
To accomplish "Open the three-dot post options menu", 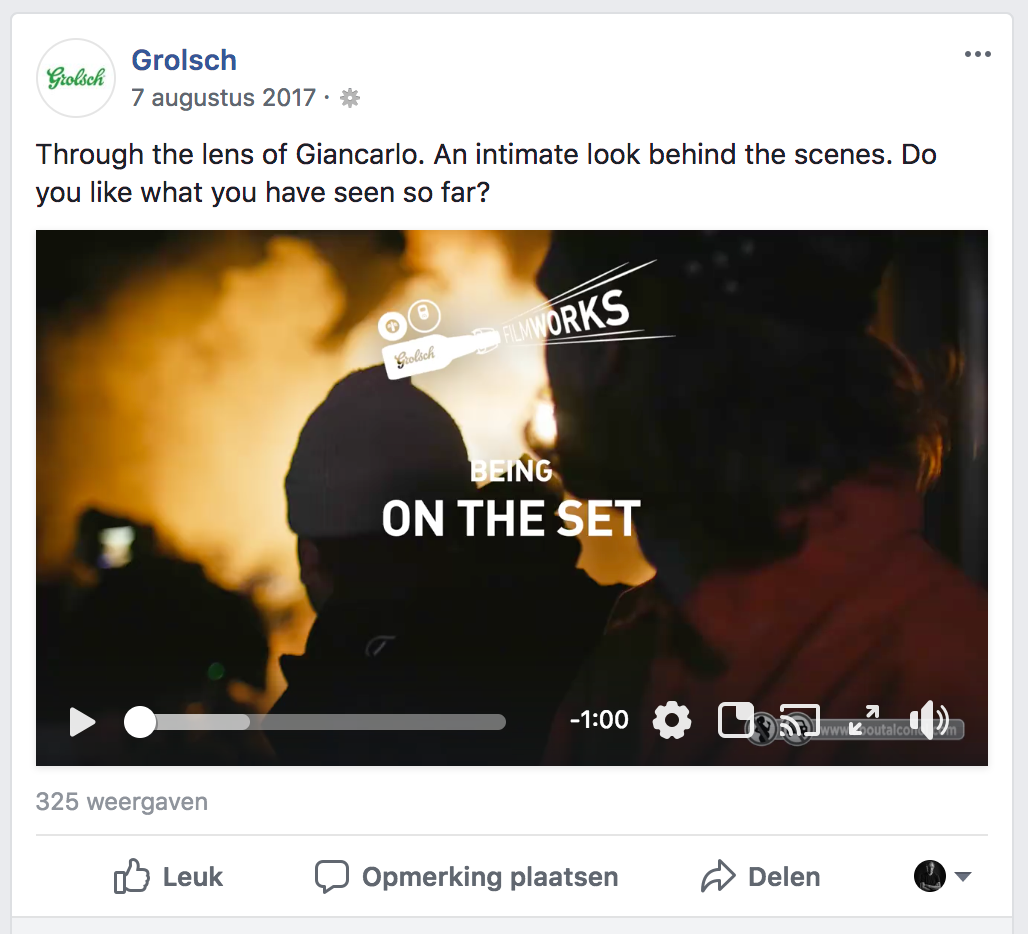I will 978,54.
